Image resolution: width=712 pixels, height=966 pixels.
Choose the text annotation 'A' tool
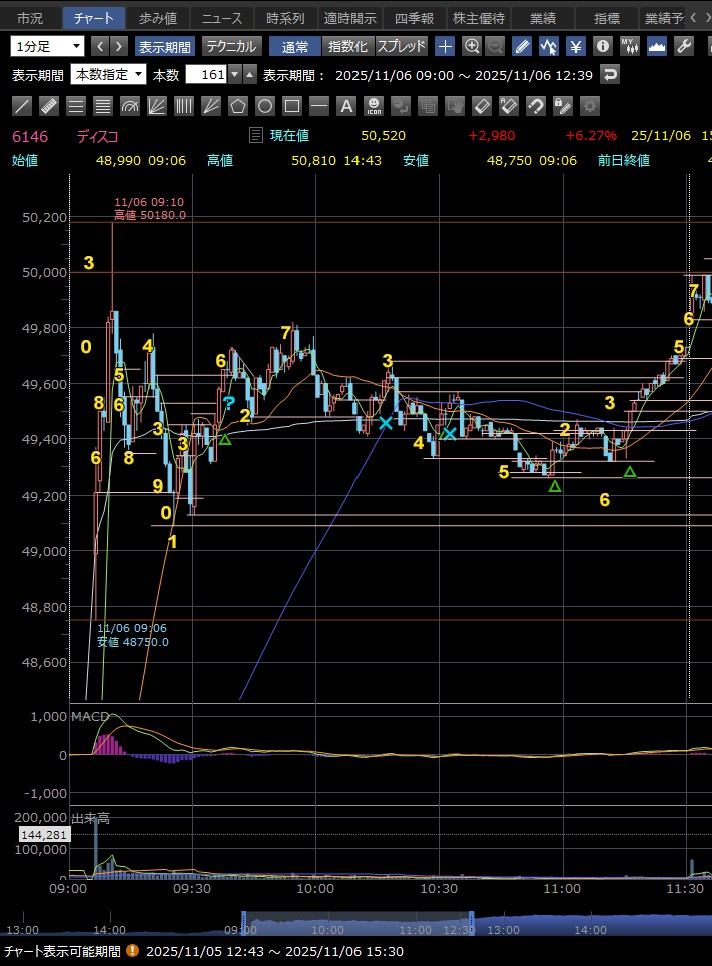pos(346,106)
